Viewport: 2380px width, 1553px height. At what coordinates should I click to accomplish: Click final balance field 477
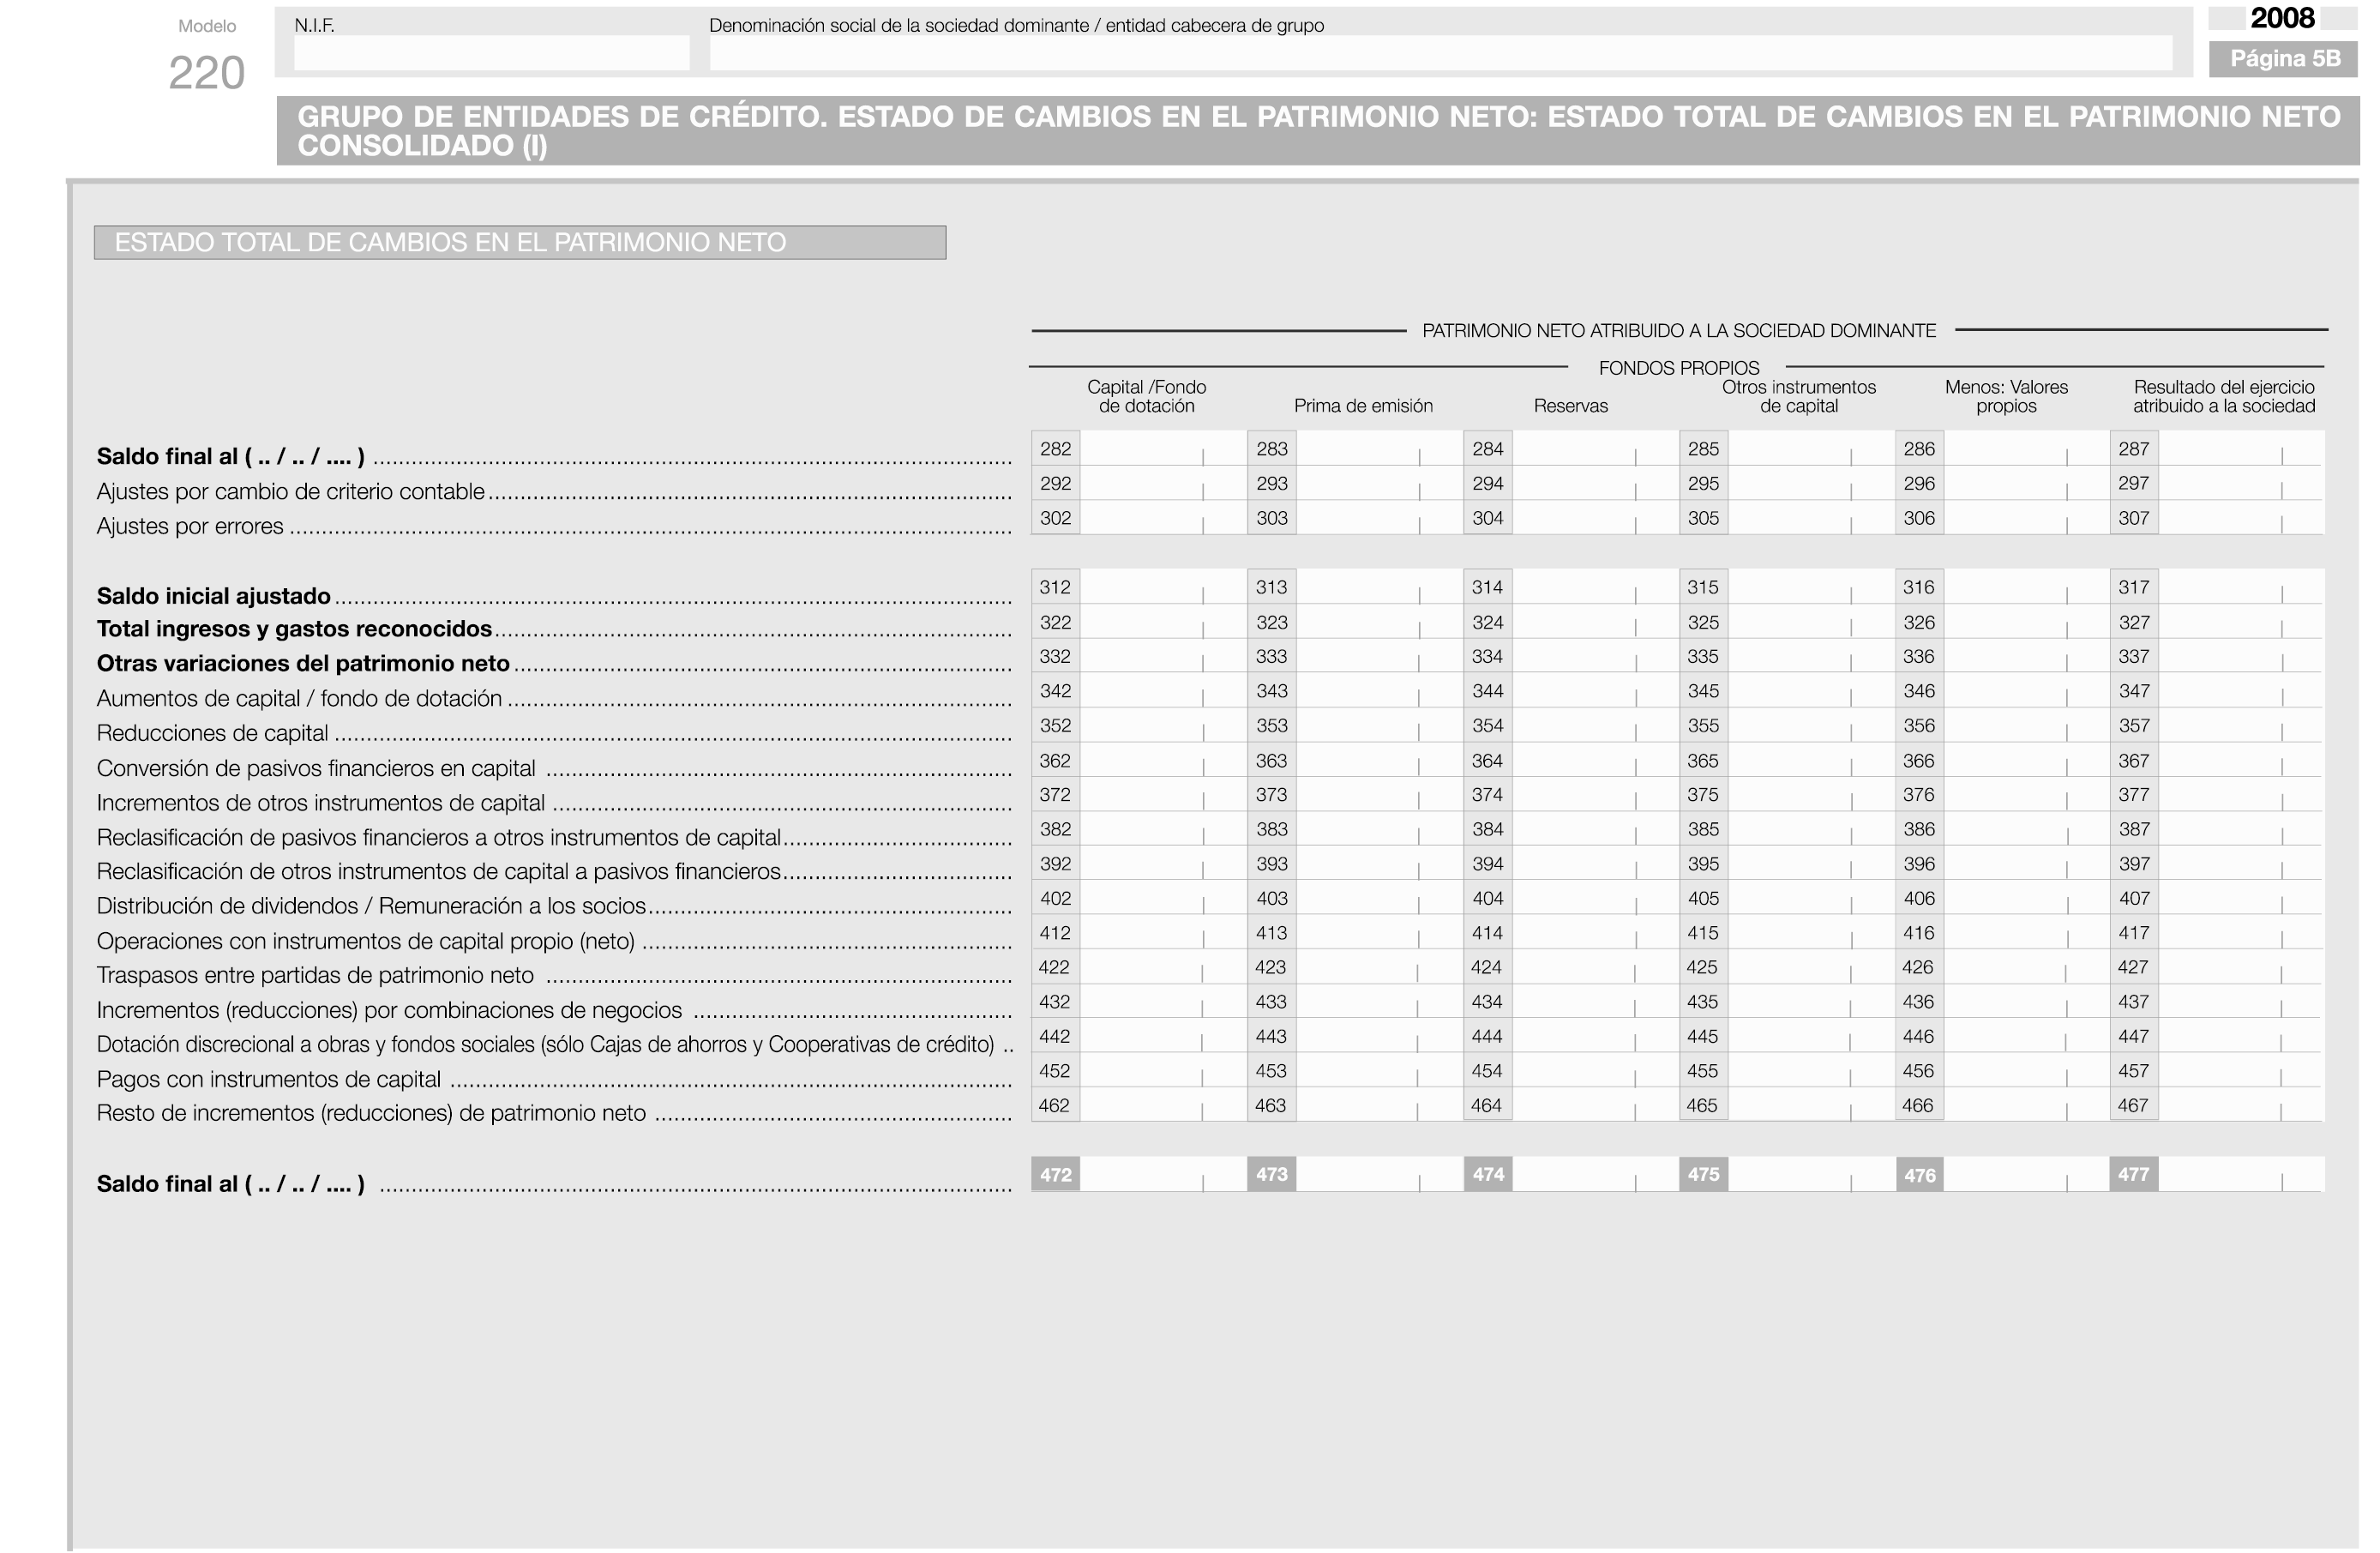pos(2240,1174)
